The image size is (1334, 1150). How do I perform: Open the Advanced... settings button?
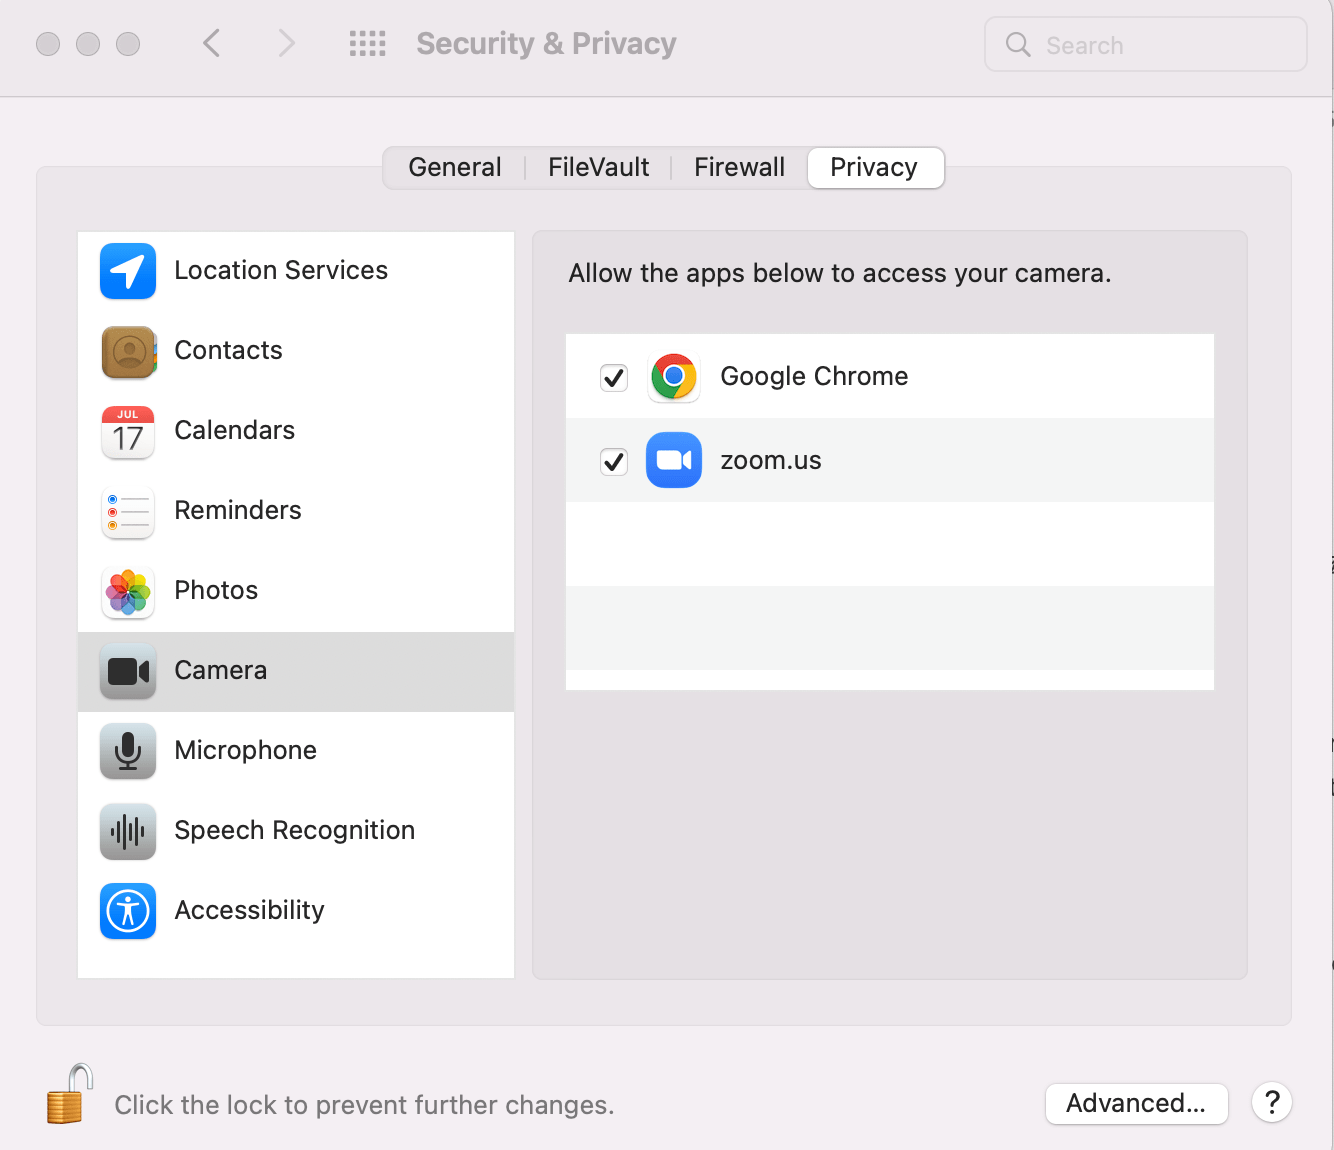point(1136,1103)
